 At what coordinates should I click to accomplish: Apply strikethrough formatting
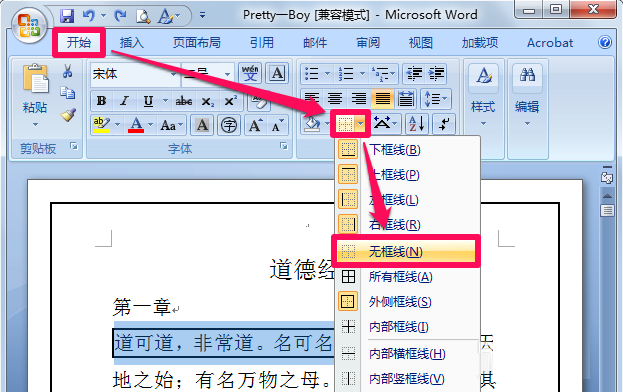(184, 101)
